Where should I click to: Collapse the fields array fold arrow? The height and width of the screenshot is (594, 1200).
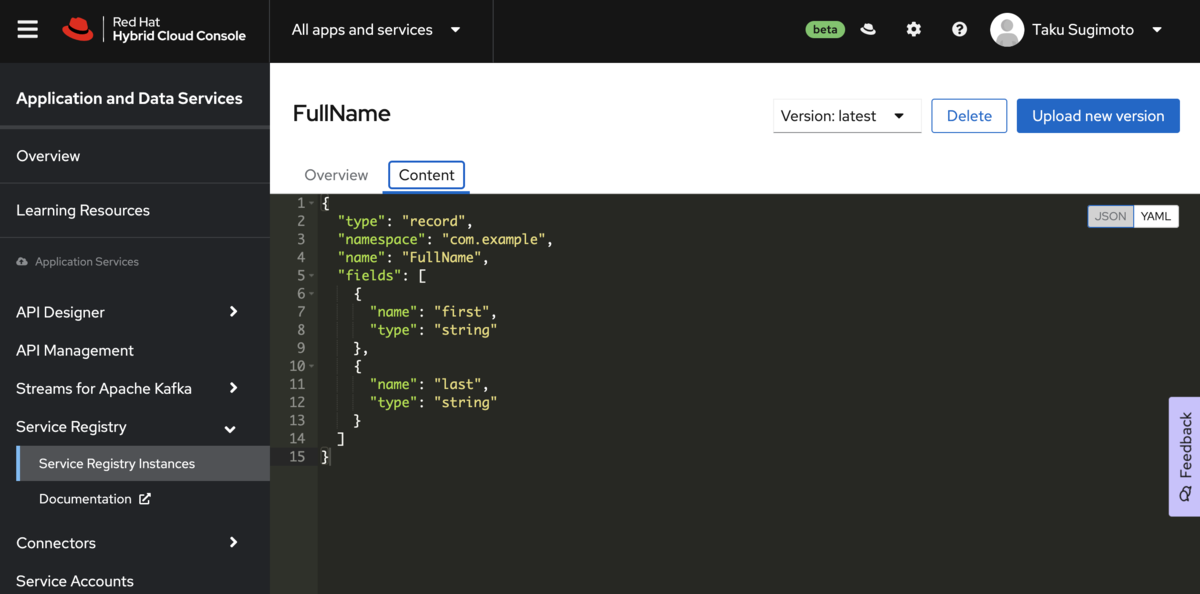click(312, 276)
